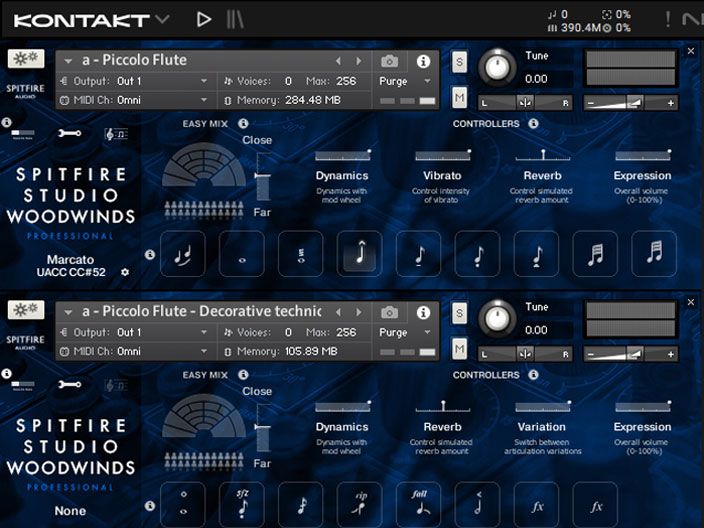Select the fall articulation in Decorative techniques

tap(418, 505)
